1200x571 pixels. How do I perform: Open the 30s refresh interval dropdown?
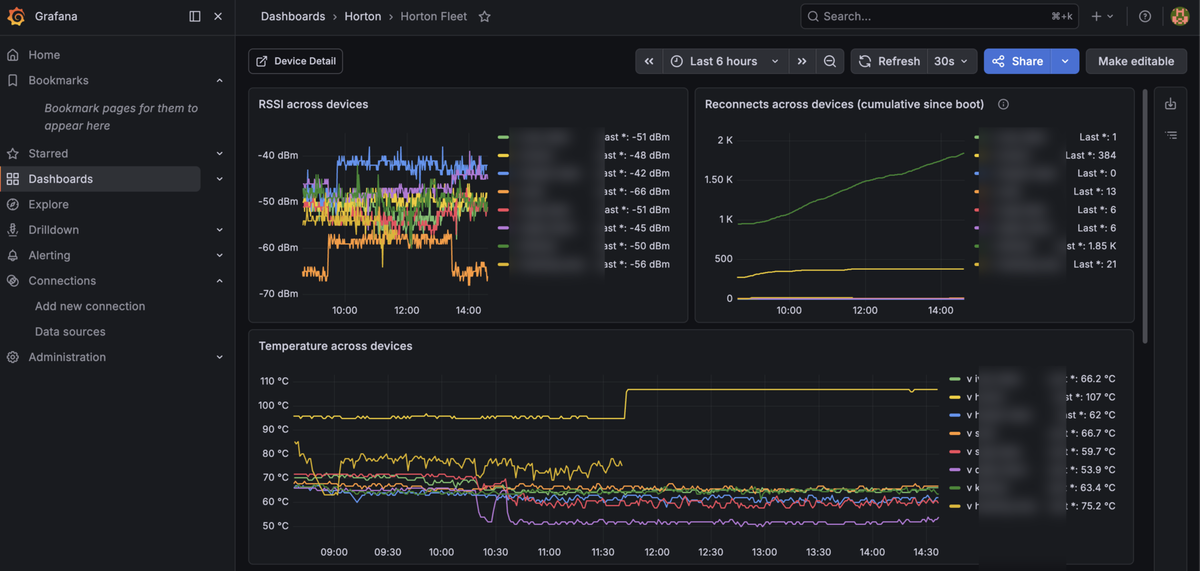[x=951, y=61]
